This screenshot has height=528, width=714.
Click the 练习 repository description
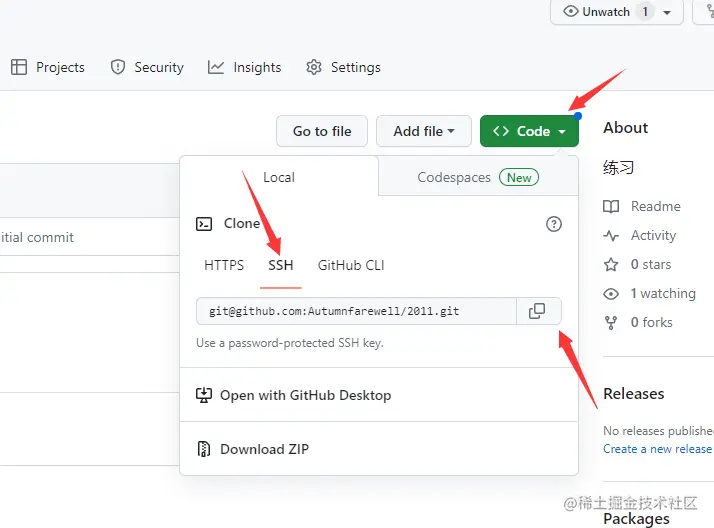618,168
